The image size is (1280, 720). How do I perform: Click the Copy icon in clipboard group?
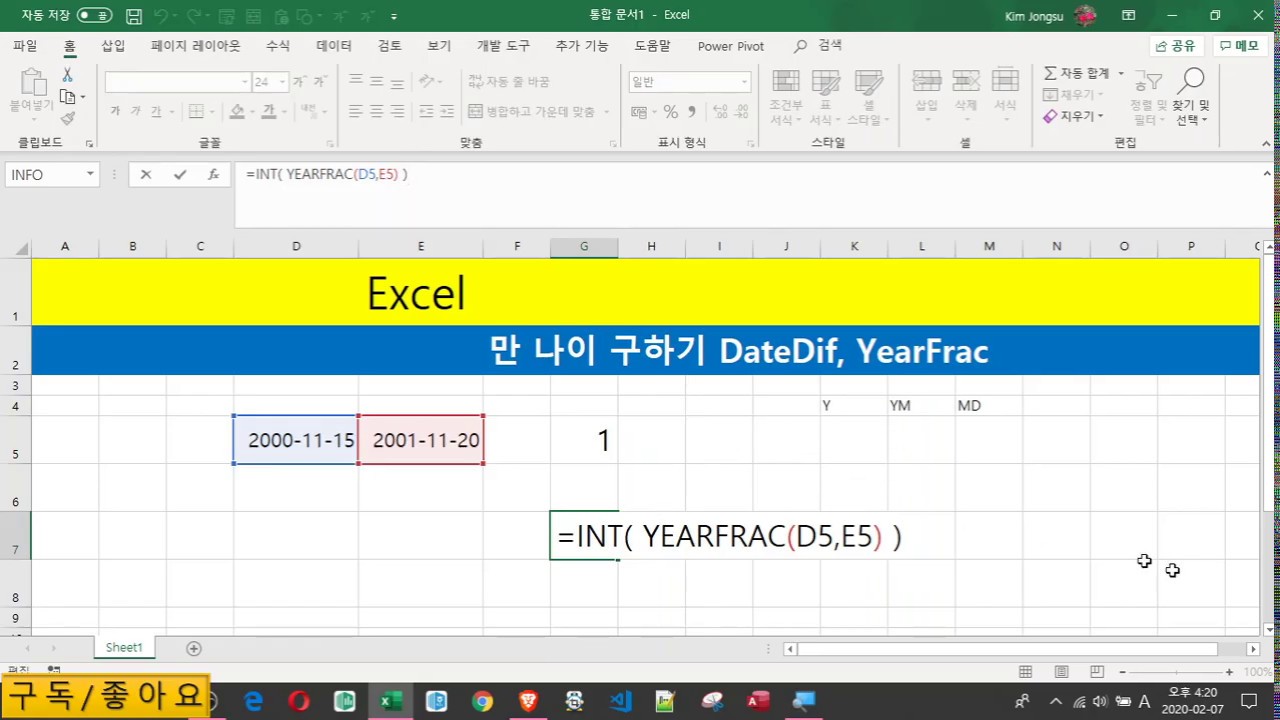click(67, 97)
